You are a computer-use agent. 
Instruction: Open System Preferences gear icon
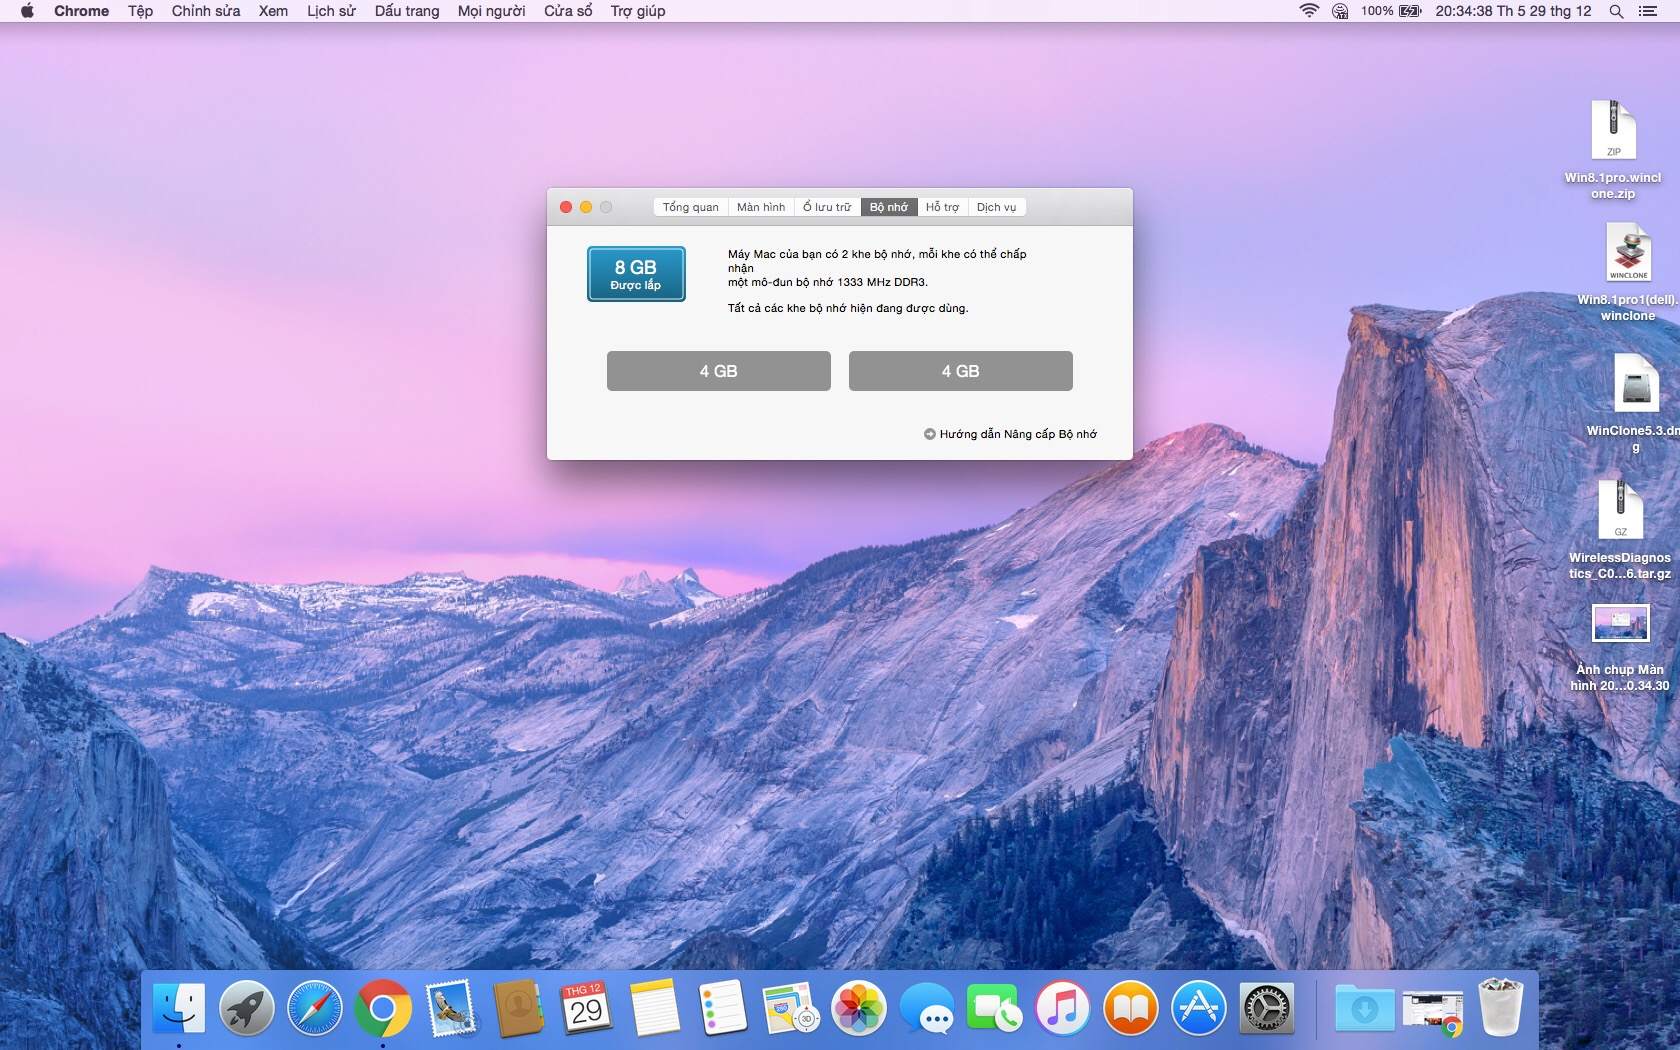pos(1266,1008)
